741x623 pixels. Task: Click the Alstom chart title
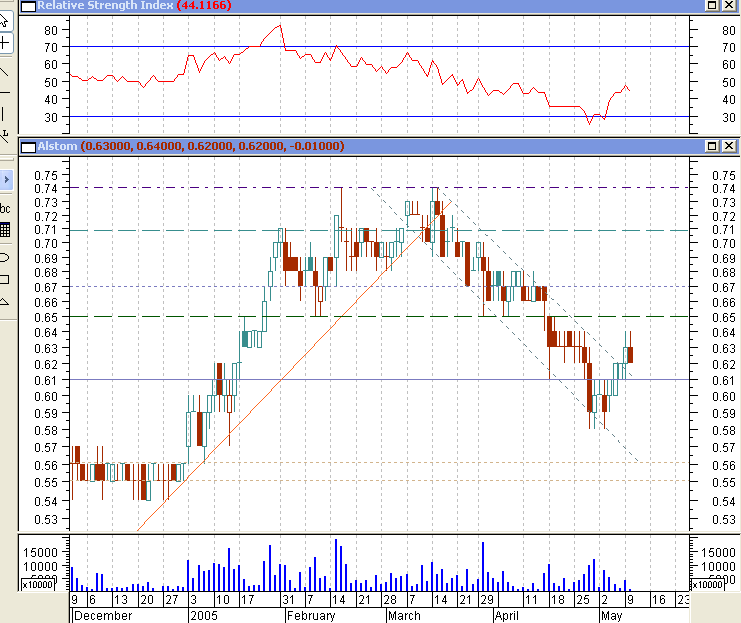[x=57, y=146]
